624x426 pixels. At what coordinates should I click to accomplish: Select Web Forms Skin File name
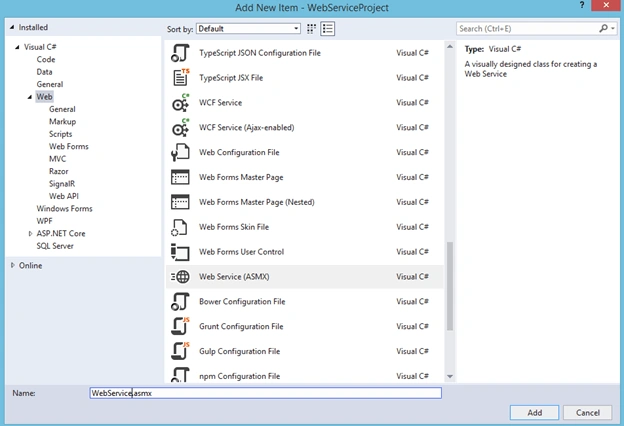(234, 227)
